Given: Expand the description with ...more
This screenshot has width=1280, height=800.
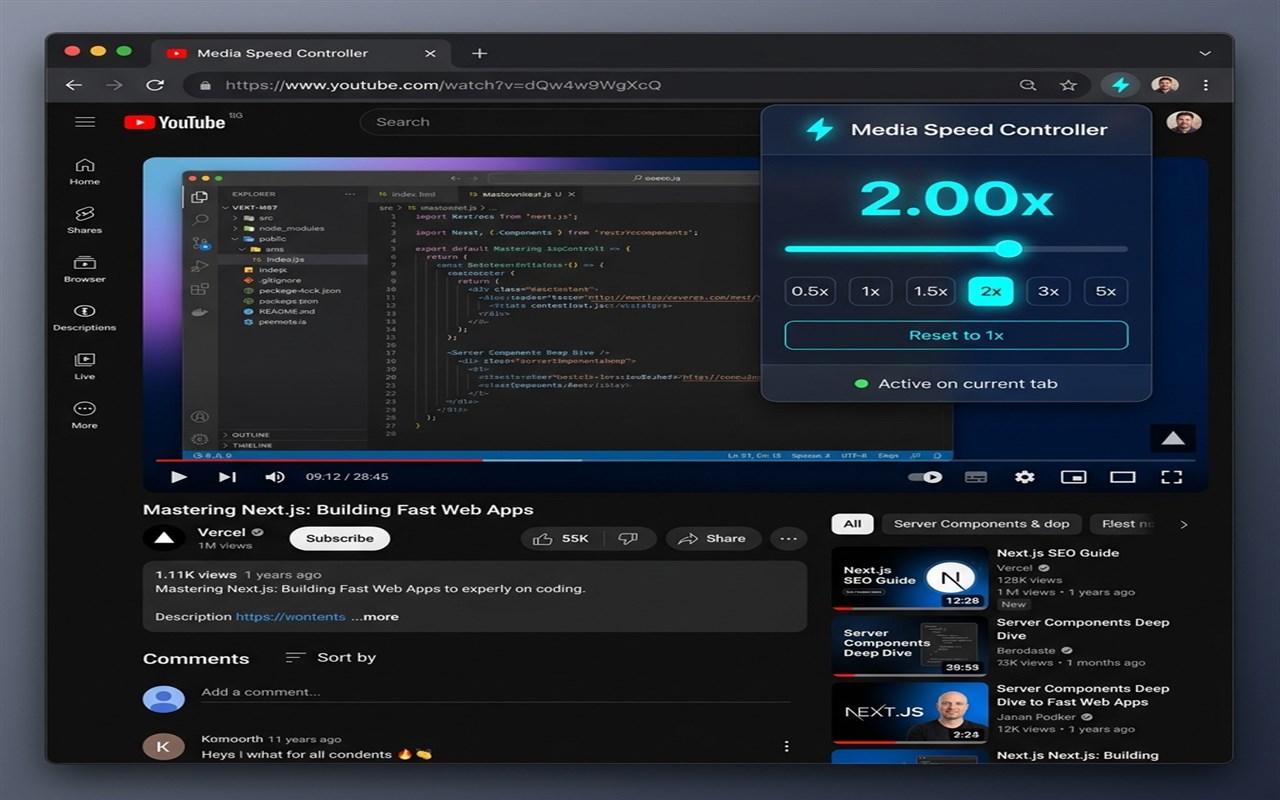Looking at the screenshot, I should [x=375, y=617].
